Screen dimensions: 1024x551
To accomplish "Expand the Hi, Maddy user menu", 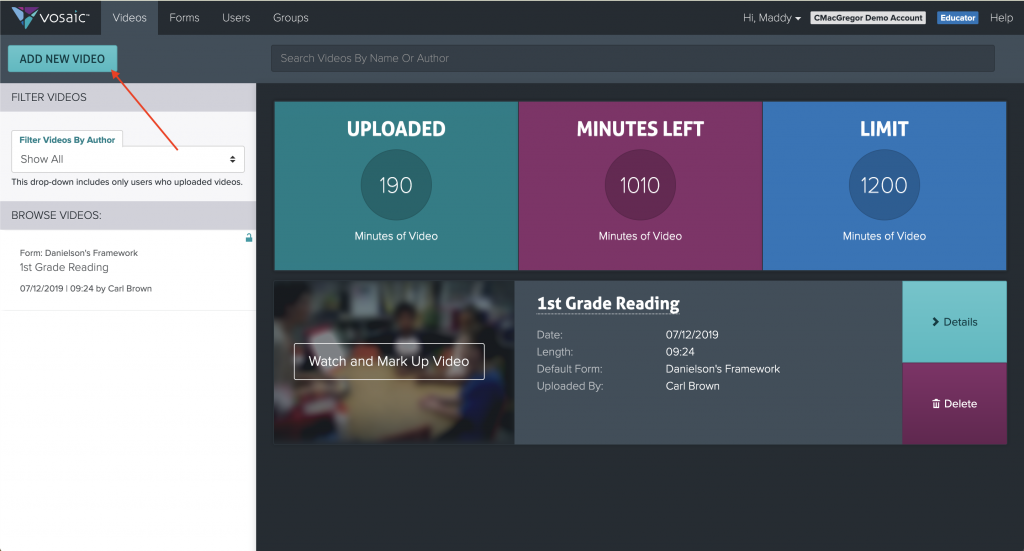I will coord(771,18).
